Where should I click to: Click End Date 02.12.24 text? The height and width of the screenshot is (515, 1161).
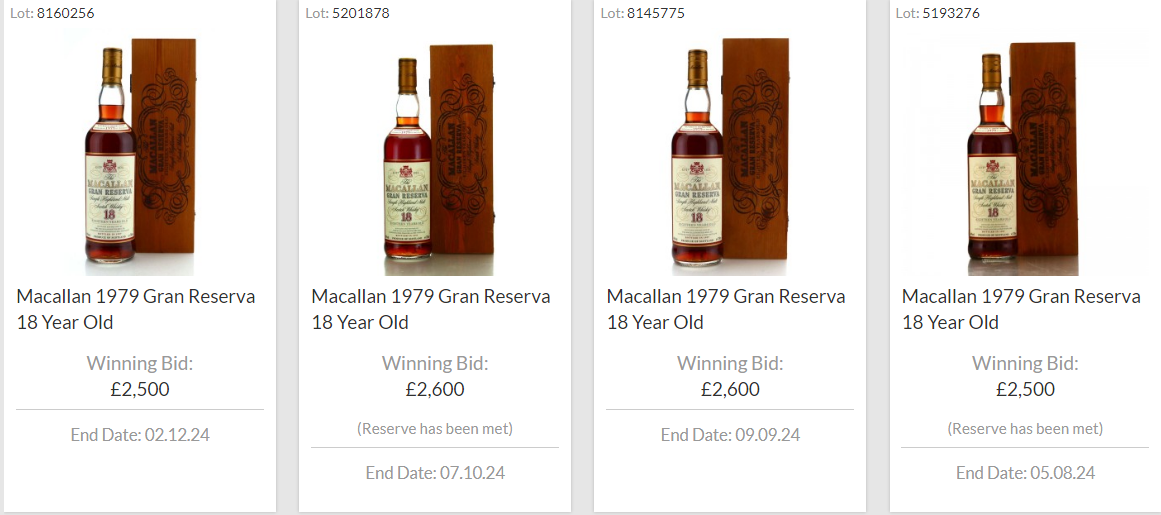click(140, 434)
